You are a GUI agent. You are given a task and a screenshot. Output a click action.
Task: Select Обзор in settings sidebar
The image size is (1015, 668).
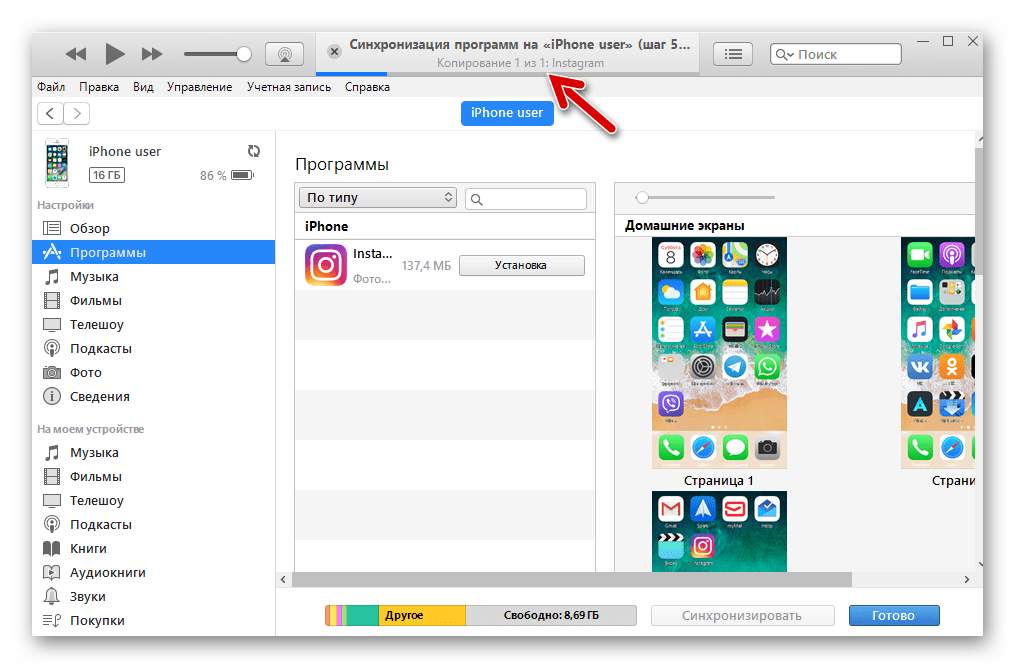click(x=153, y=228)
